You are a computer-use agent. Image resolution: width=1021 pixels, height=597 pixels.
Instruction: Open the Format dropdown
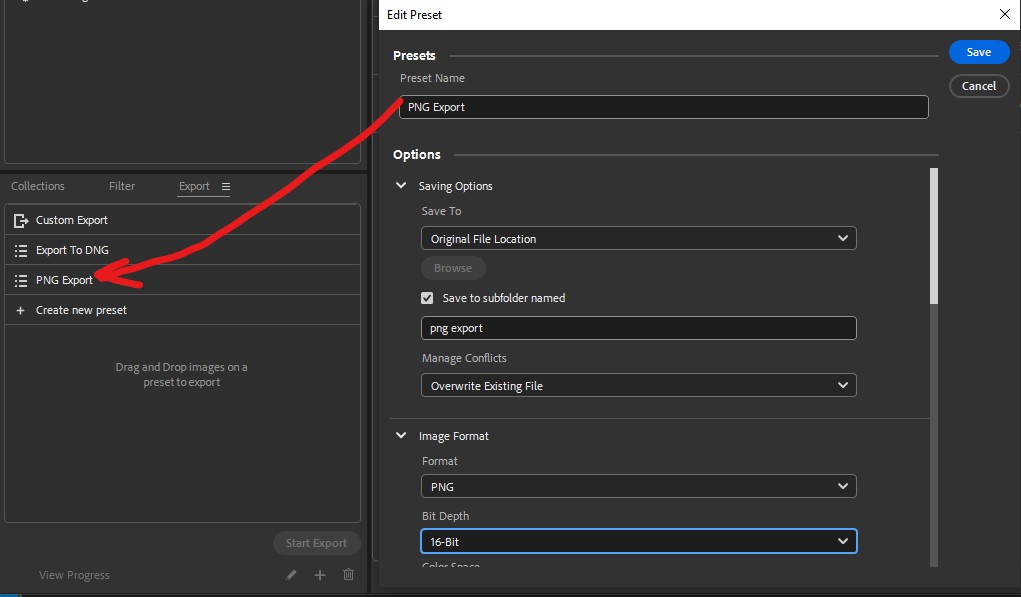[638, 486]
